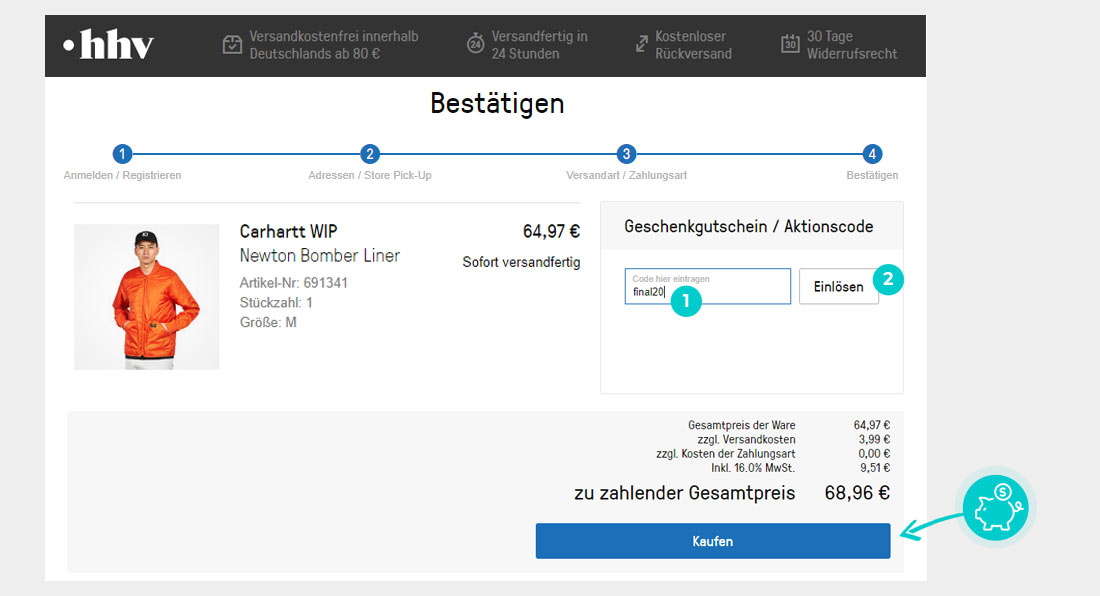Click the 30-day calendar icon

click(x=790, y=43)
